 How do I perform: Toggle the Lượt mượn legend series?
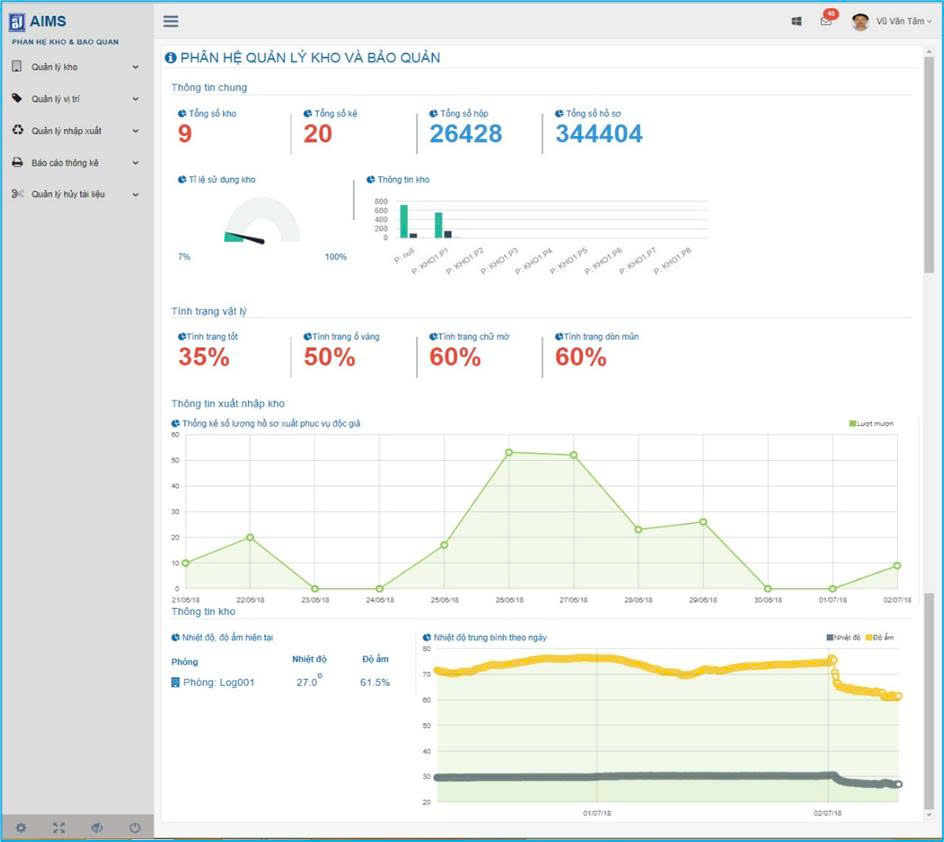(871, 424)
